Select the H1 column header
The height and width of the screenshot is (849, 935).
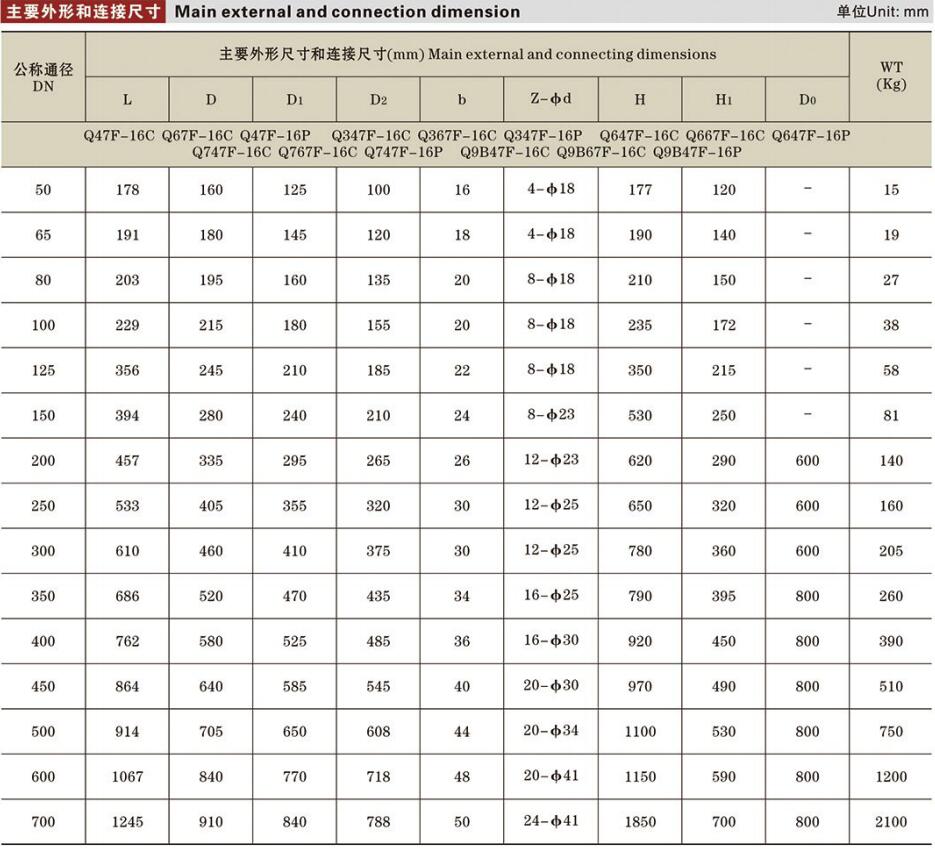(x=723, y=99)
